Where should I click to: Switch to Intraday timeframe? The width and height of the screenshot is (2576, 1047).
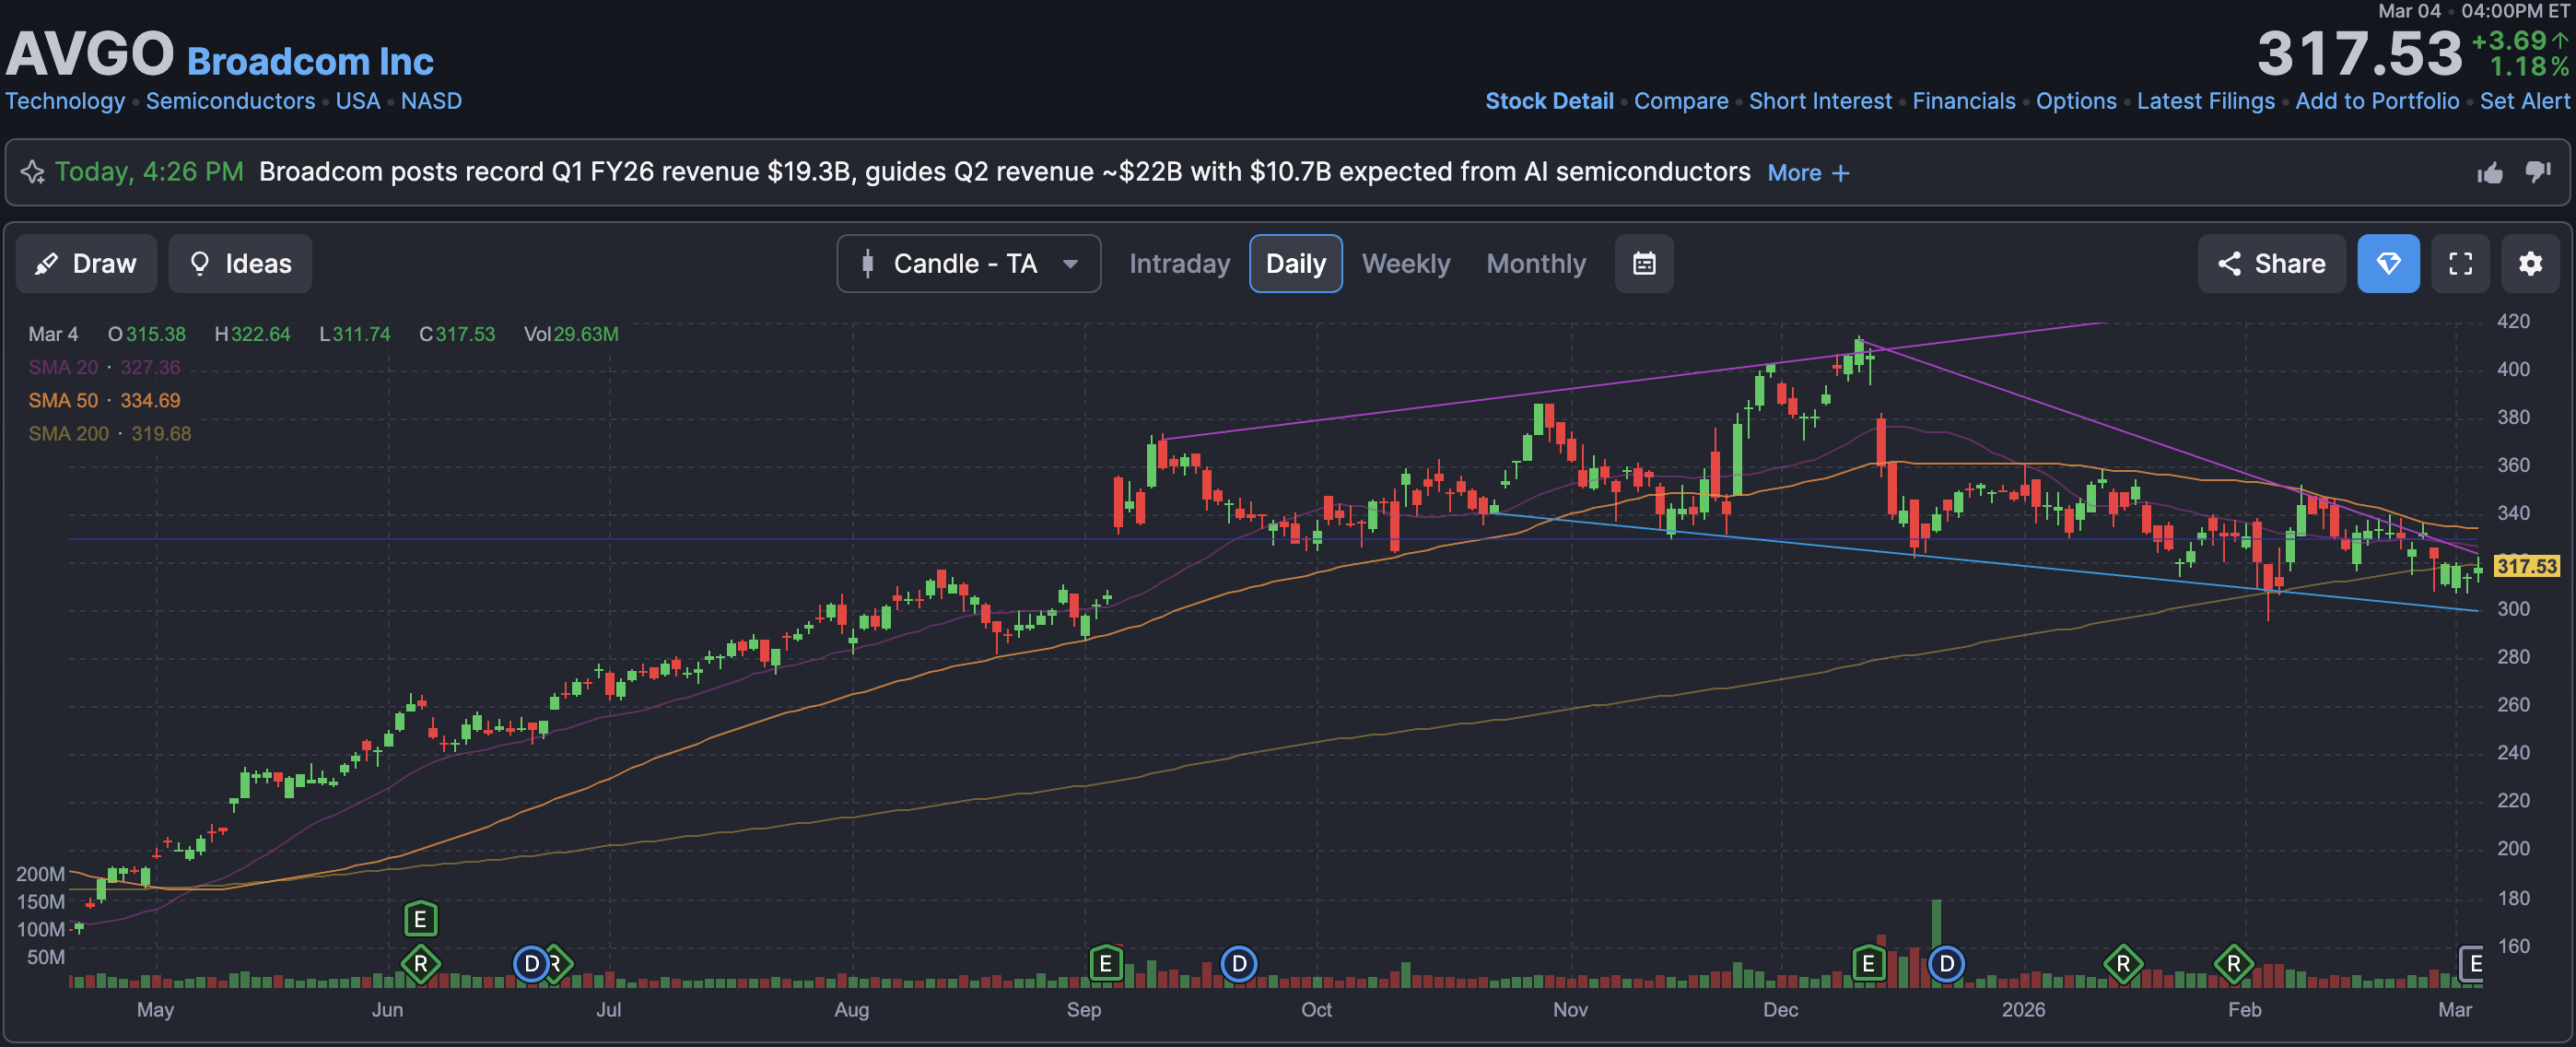click(x=1179, y=264)
